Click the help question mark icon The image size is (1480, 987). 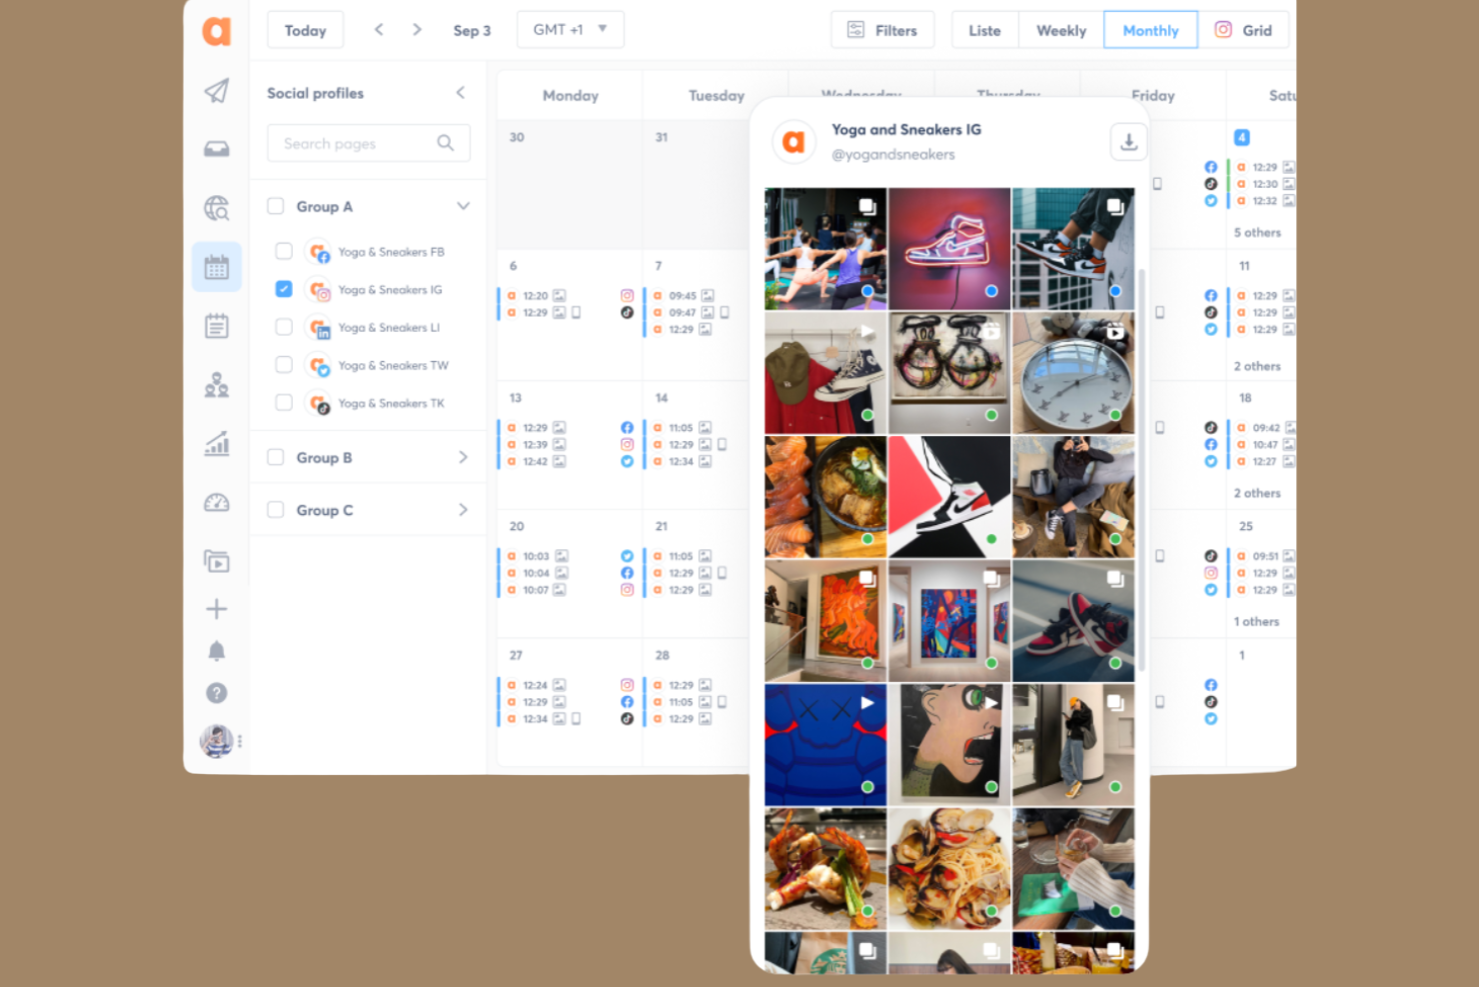216,692
